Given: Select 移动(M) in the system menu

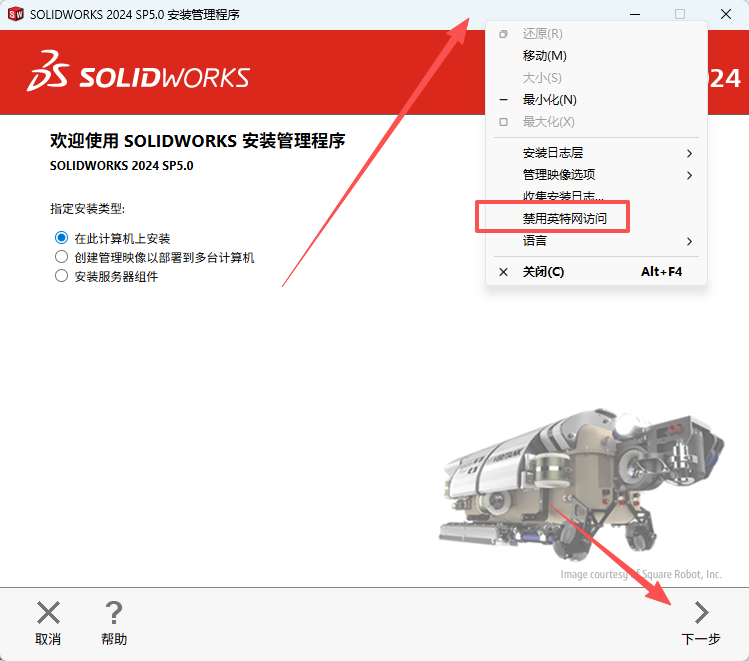Looking at the screenshot, I should [x=596, y=56].
